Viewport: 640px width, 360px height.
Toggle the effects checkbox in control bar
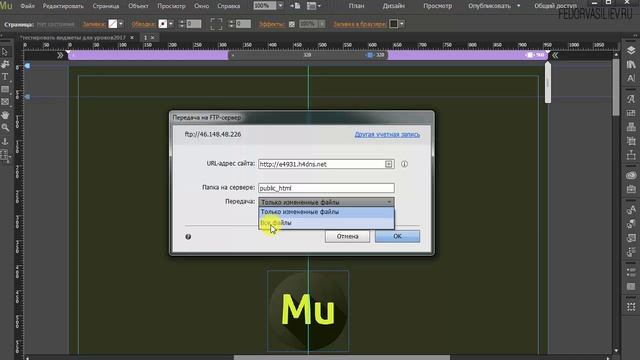[292, 24]
